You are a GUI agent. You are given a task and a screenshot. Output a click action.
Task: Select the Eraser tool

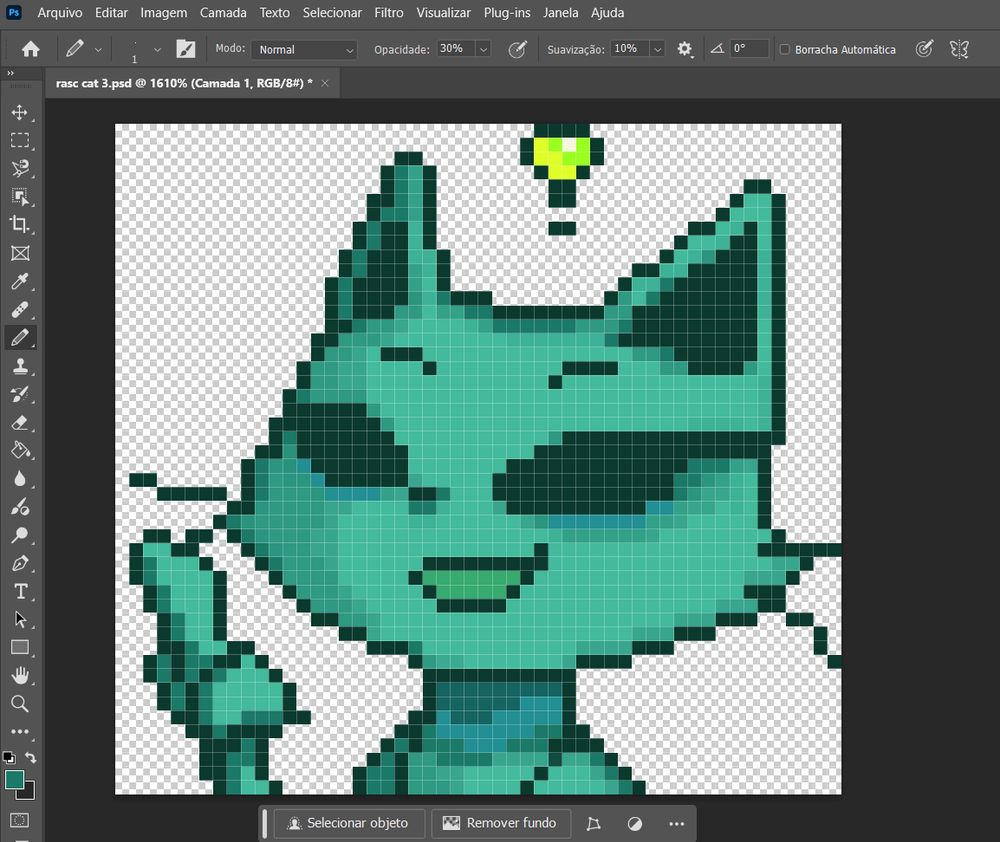click(20, 422)
